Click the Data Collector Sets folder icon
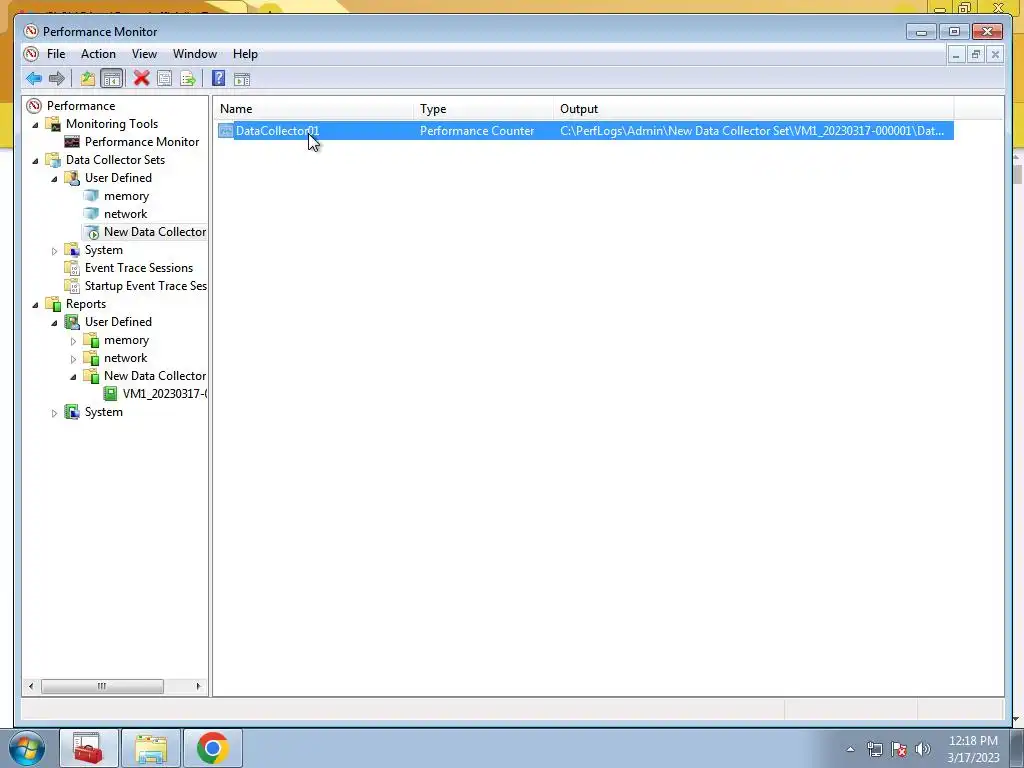This screenshot has width=1024, height=768. click(54, 160)
